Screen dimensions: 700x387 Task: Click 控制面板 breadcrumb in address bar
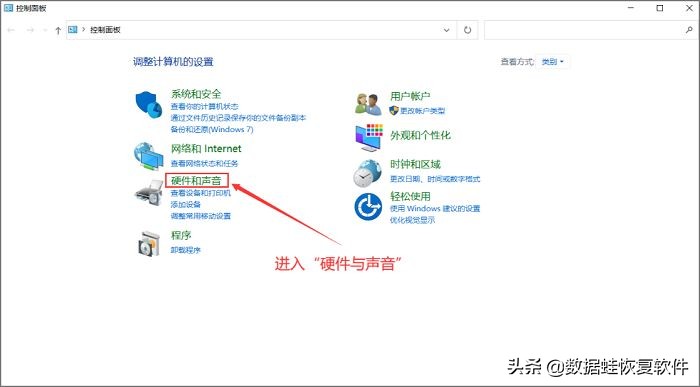(105, 30)
